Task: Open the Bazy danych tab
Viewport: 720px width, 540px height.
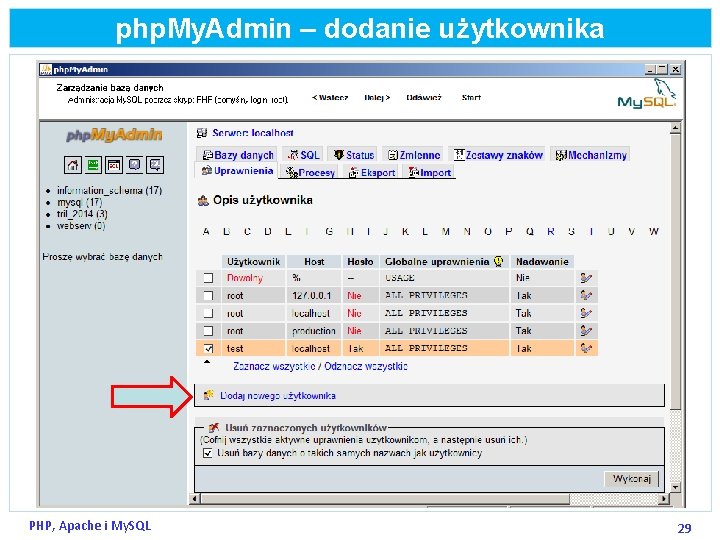Action: tap(238, 155)
